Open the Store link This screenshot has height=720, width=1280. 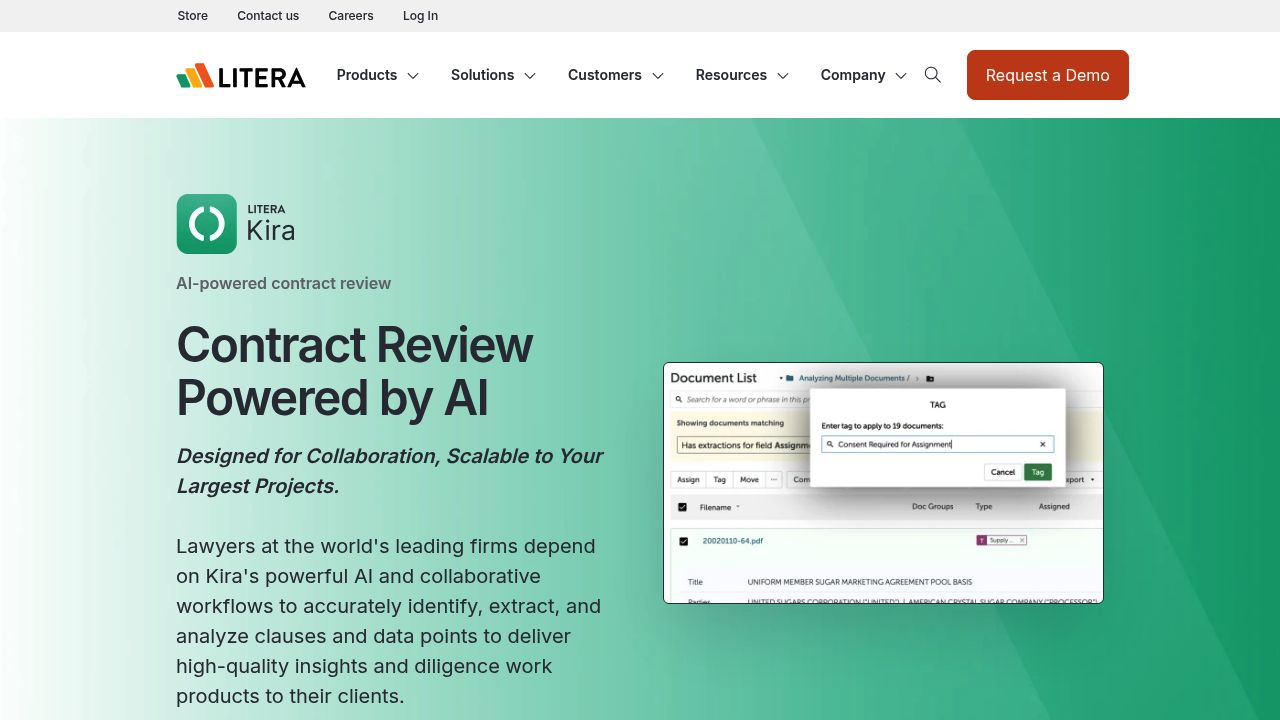pos(193,16)
